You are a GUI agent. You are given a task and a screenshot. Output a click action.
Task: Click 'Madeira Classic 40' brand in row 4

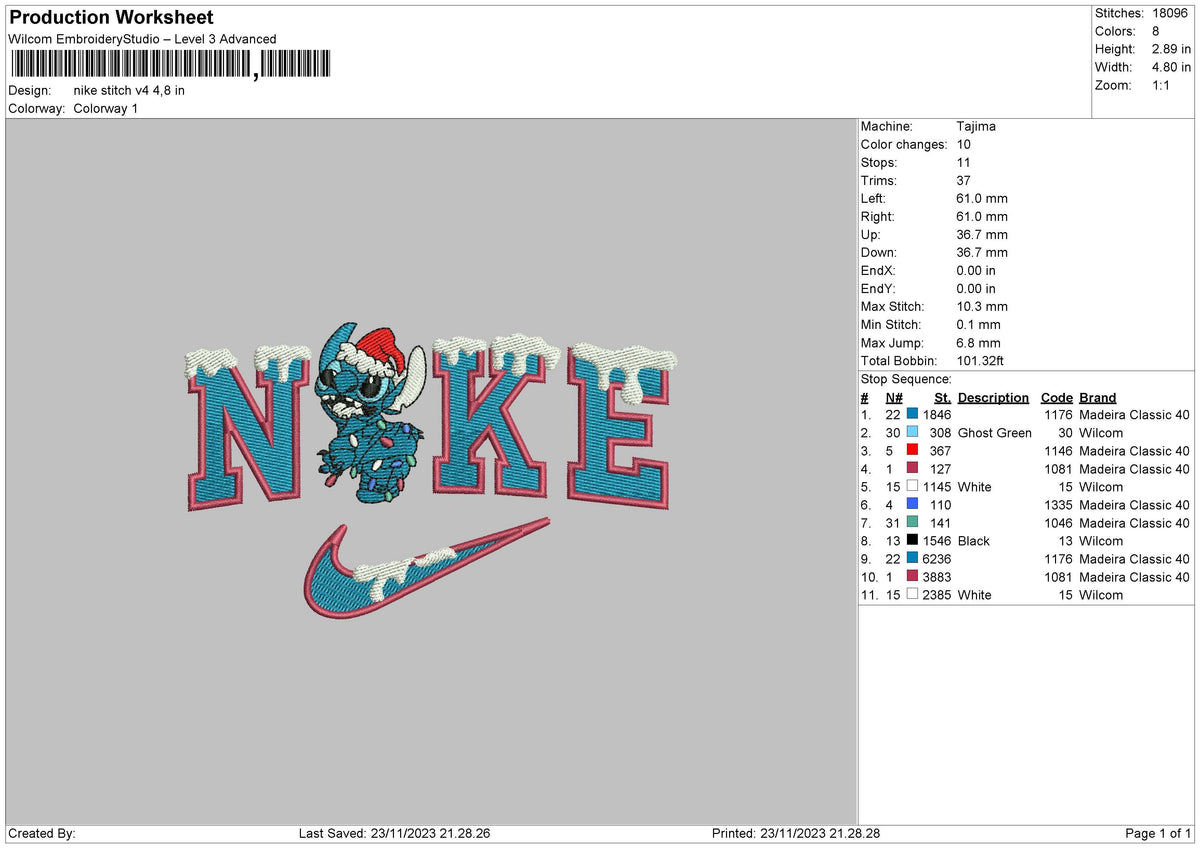[1135, 469]
